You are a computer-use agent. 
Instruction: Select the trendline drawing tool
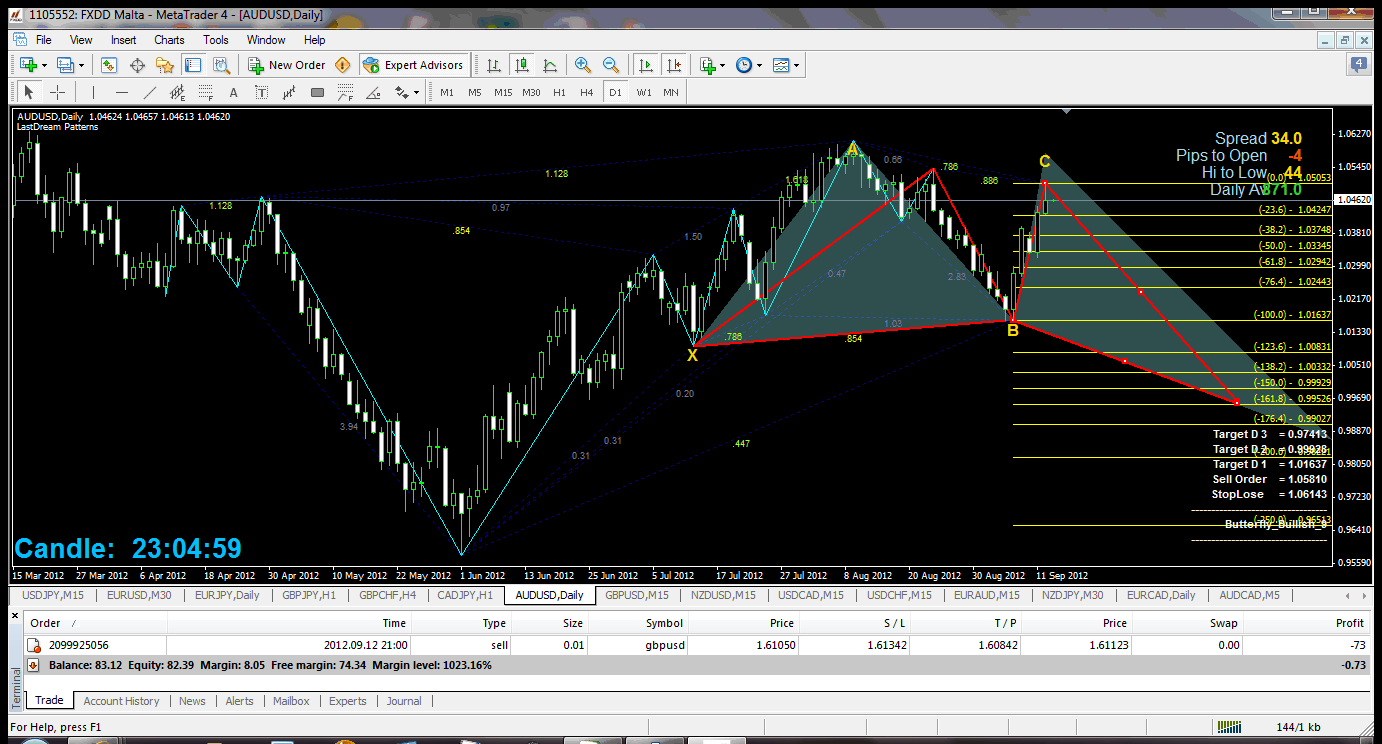(150, 92)
